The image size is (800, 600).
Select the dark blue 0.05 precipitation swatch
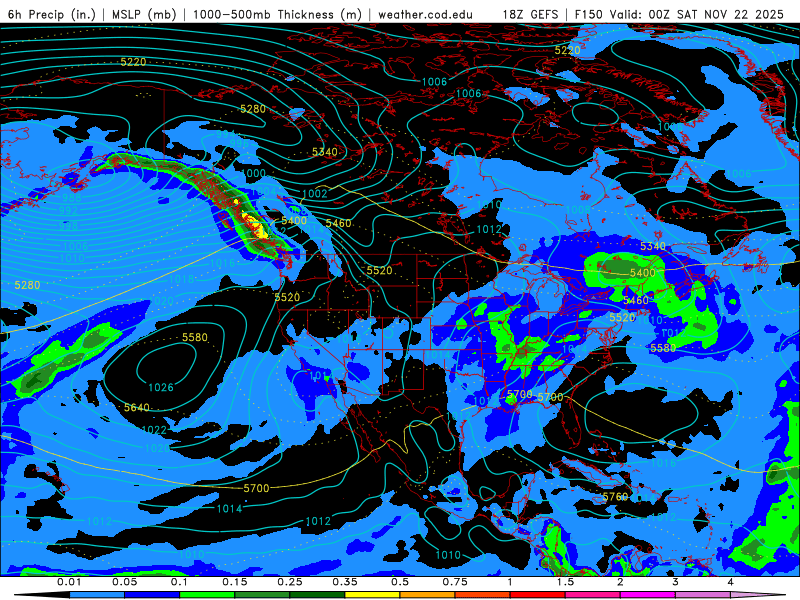point(152,595)
